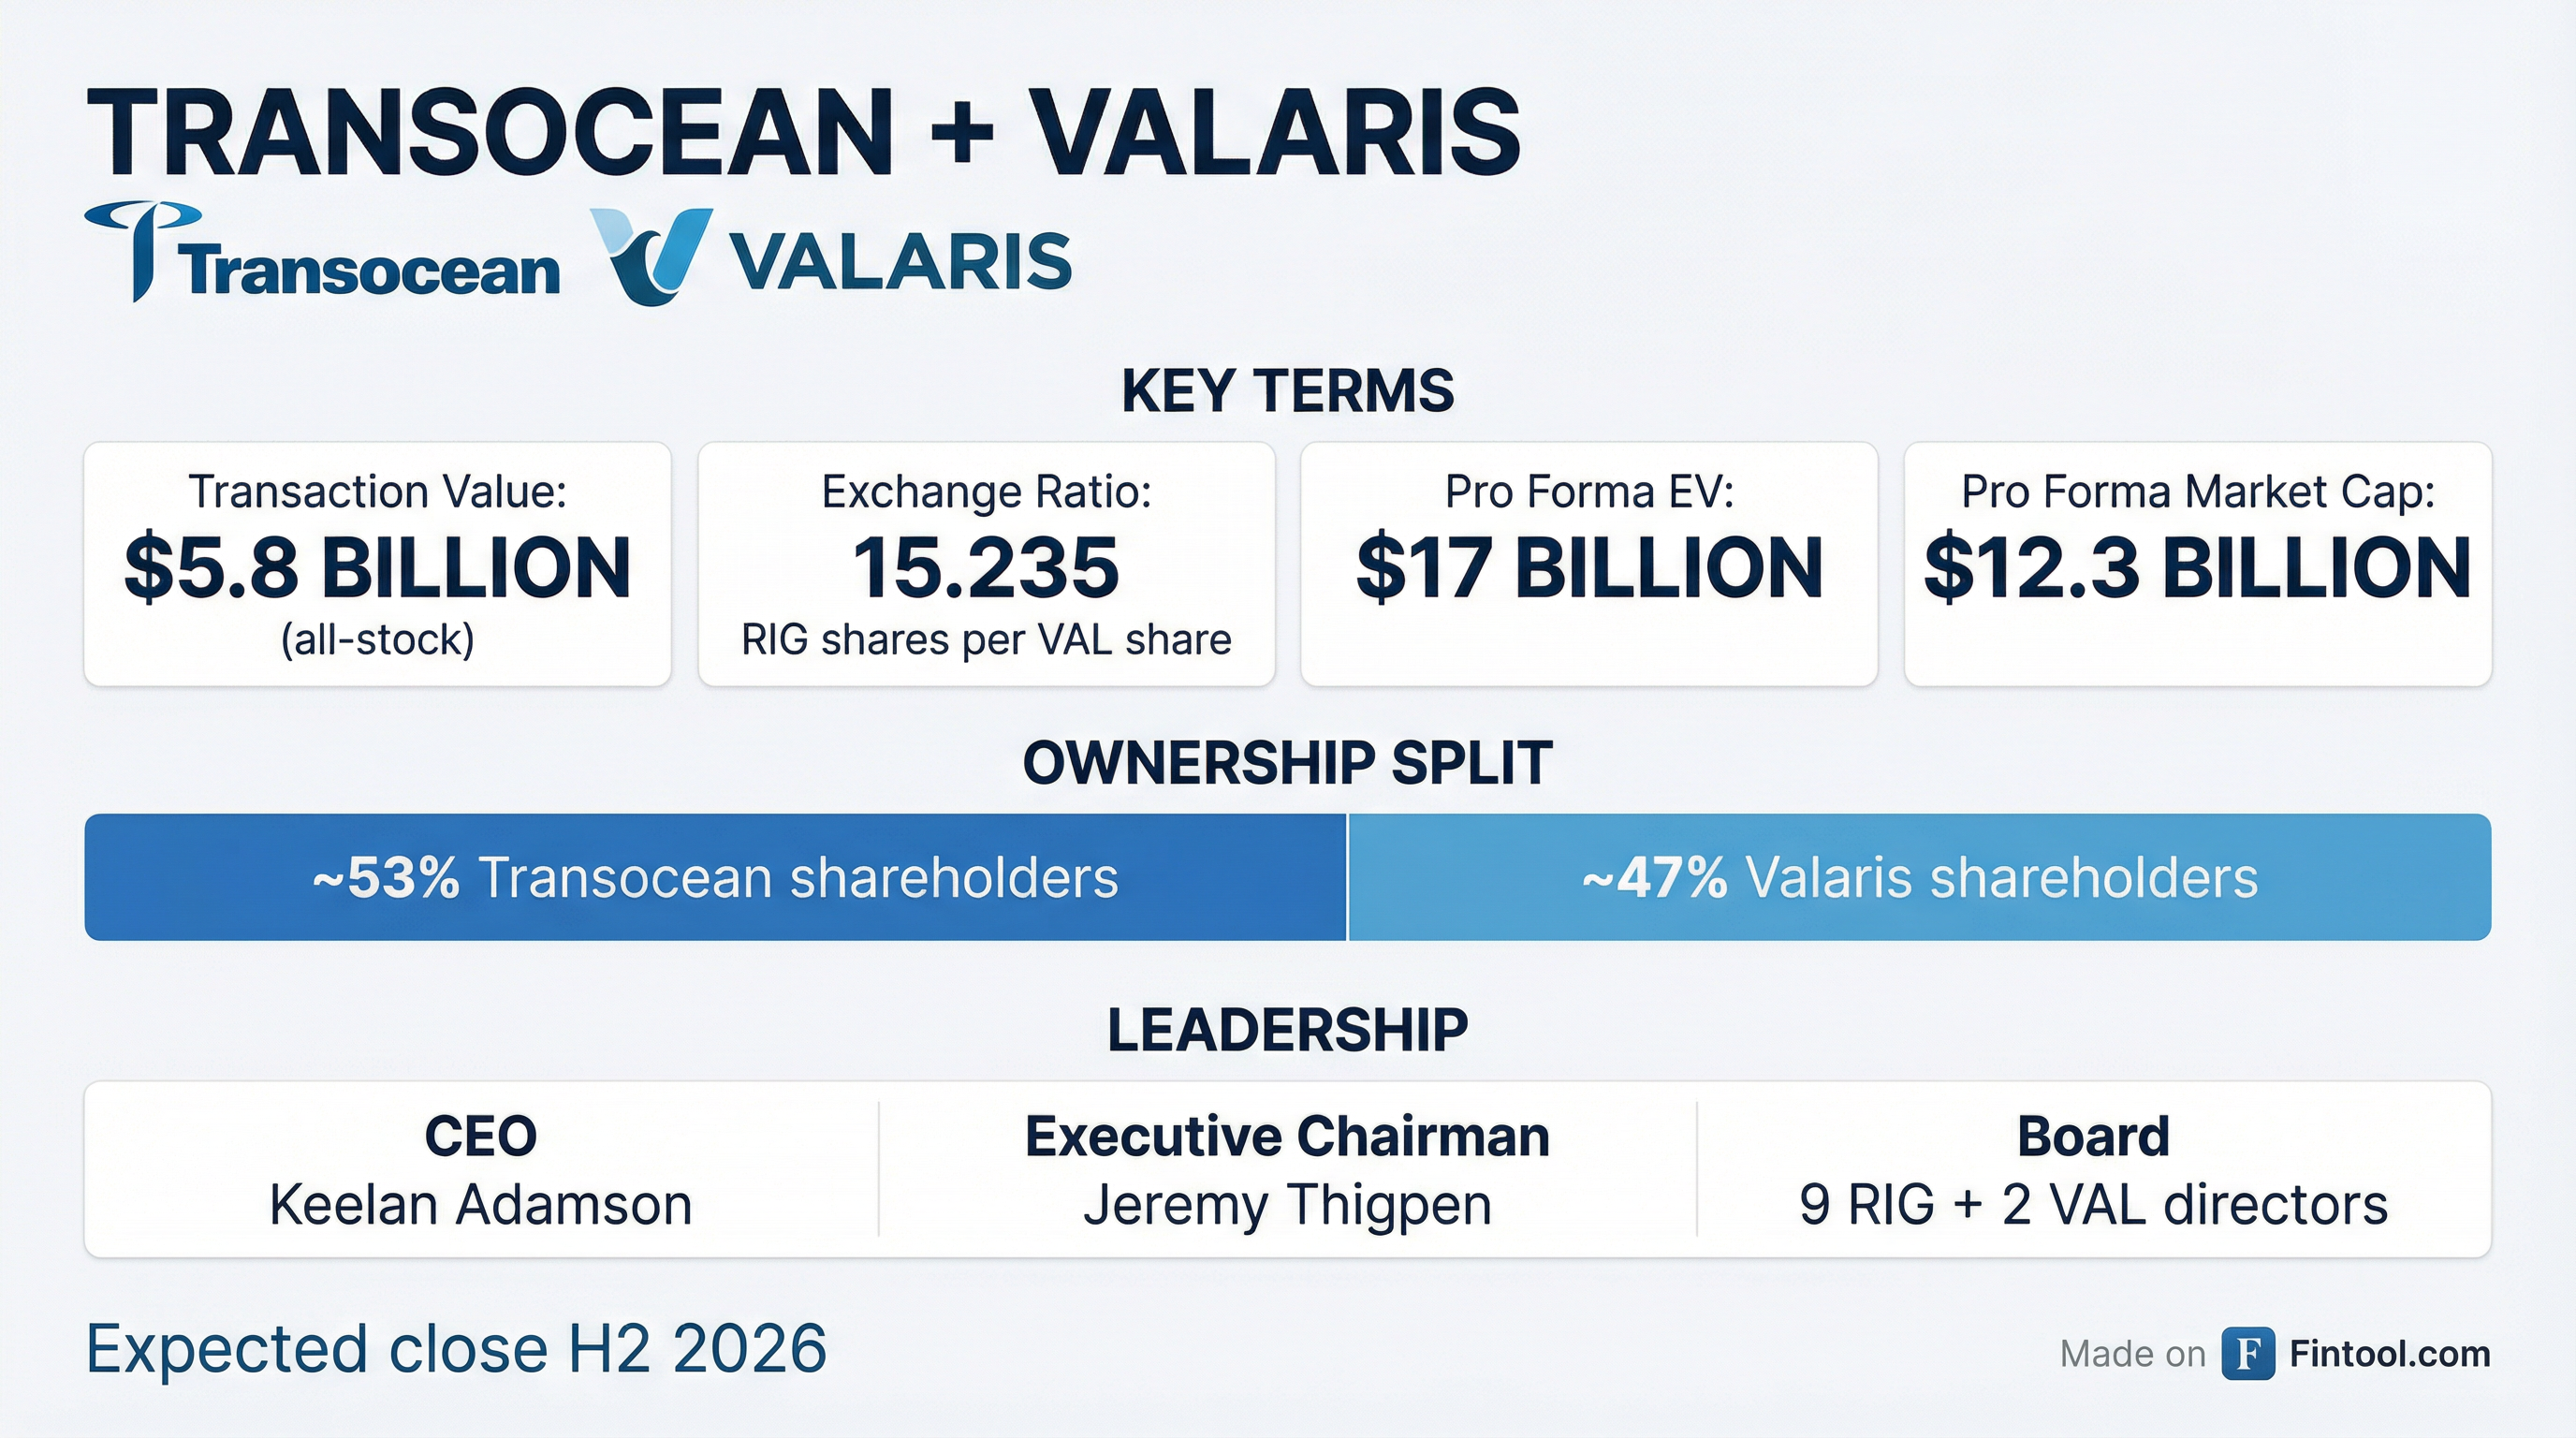Click the Fintool.com link
This screenshot has height=1438, width=2576.
tap(2389, 1354)
